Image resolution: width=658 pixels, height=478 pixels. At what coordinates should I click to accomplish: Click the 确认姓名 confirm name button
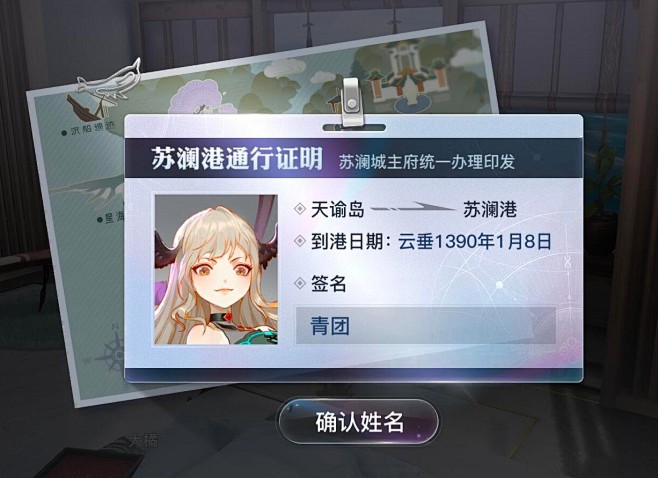click(x=359, y=421)
